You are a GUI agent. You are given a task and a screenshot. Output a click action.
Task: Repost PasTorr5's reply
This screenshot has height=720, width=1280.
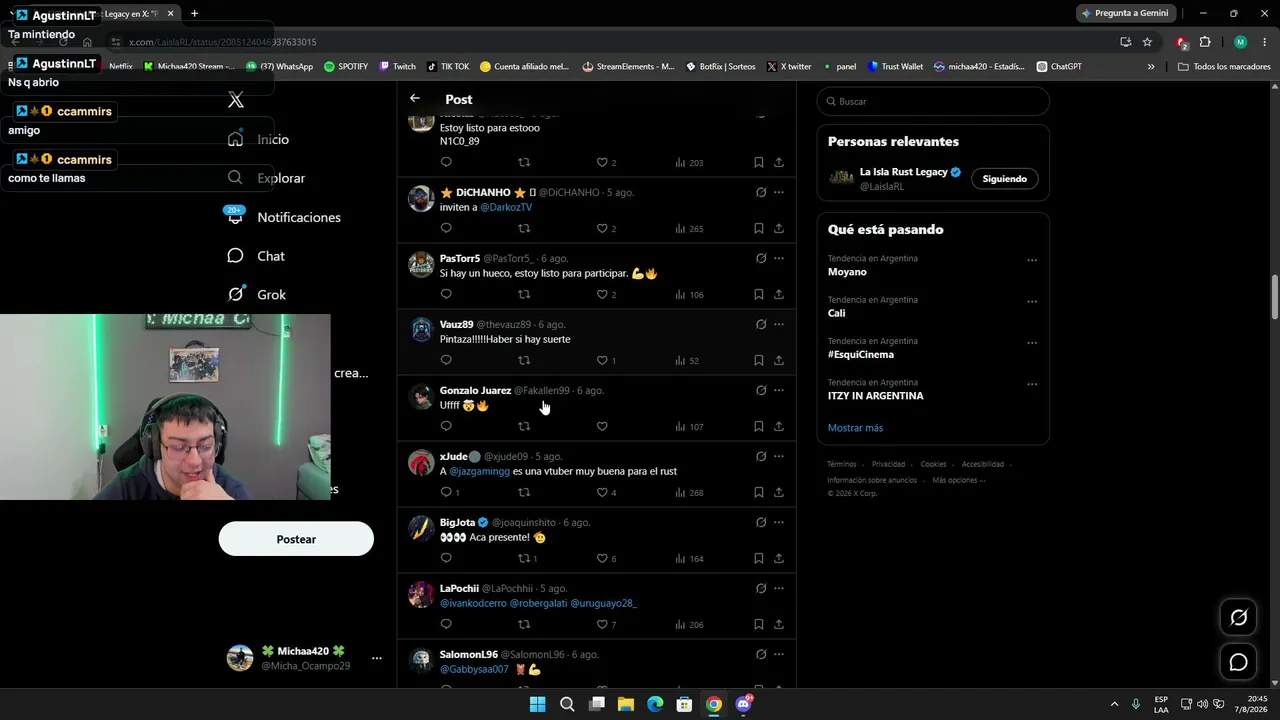pyautogui.click(x=524, y=294)
